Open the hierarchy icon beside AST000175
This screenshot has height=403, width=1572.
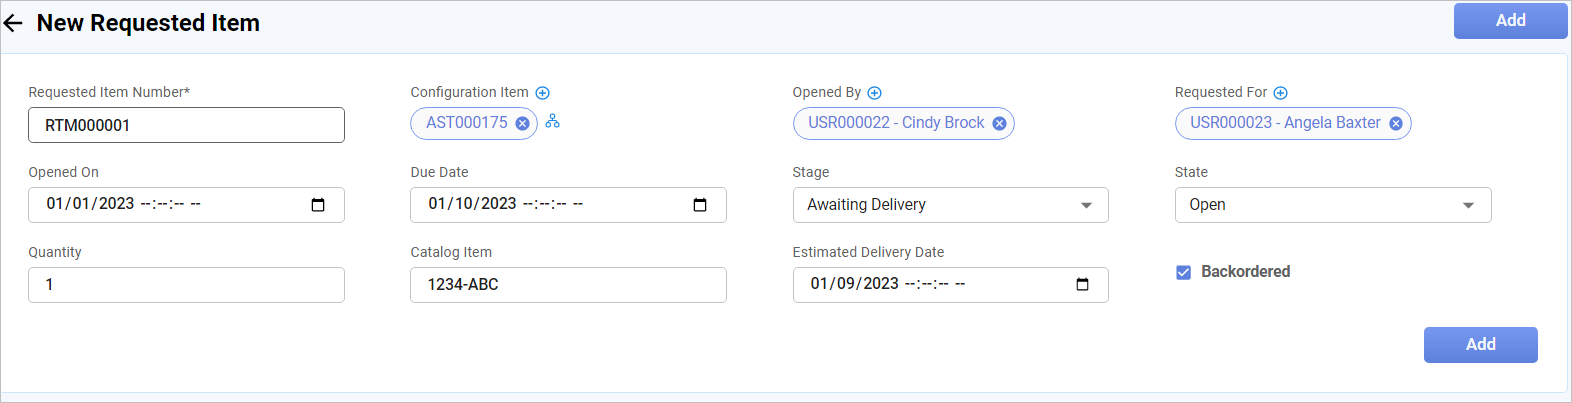(553, 122)
